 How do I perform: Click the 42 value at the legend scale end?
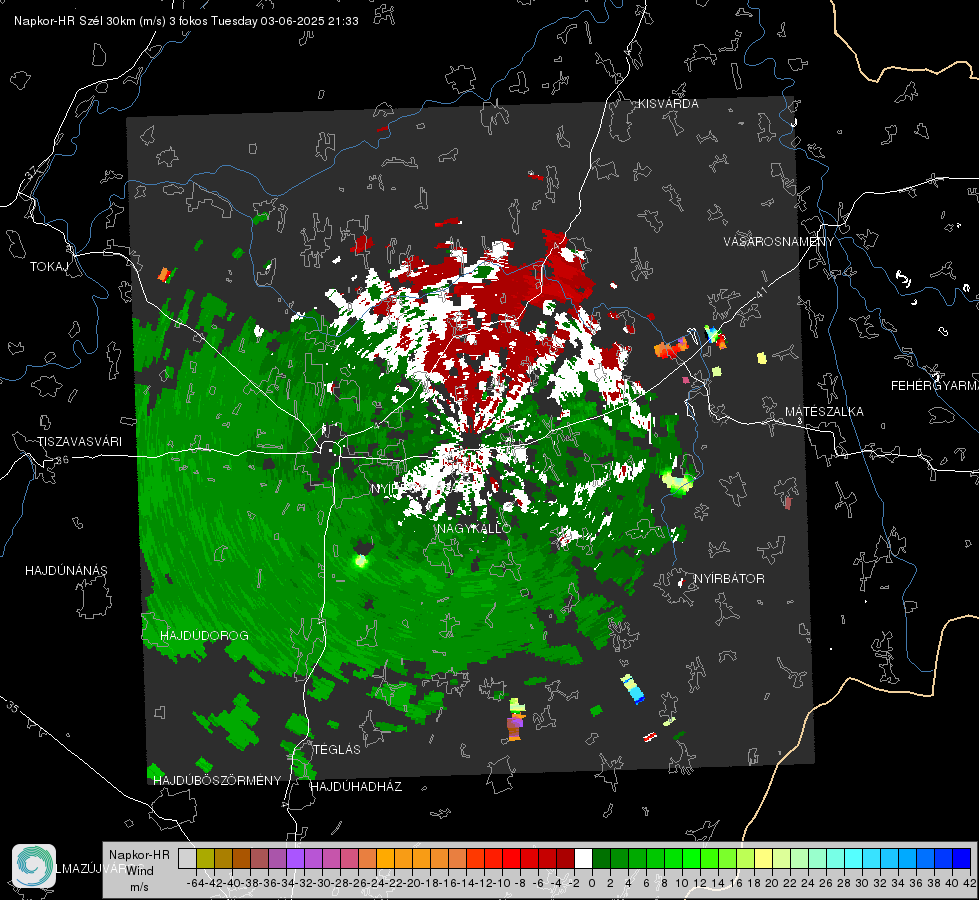(970, 883)
